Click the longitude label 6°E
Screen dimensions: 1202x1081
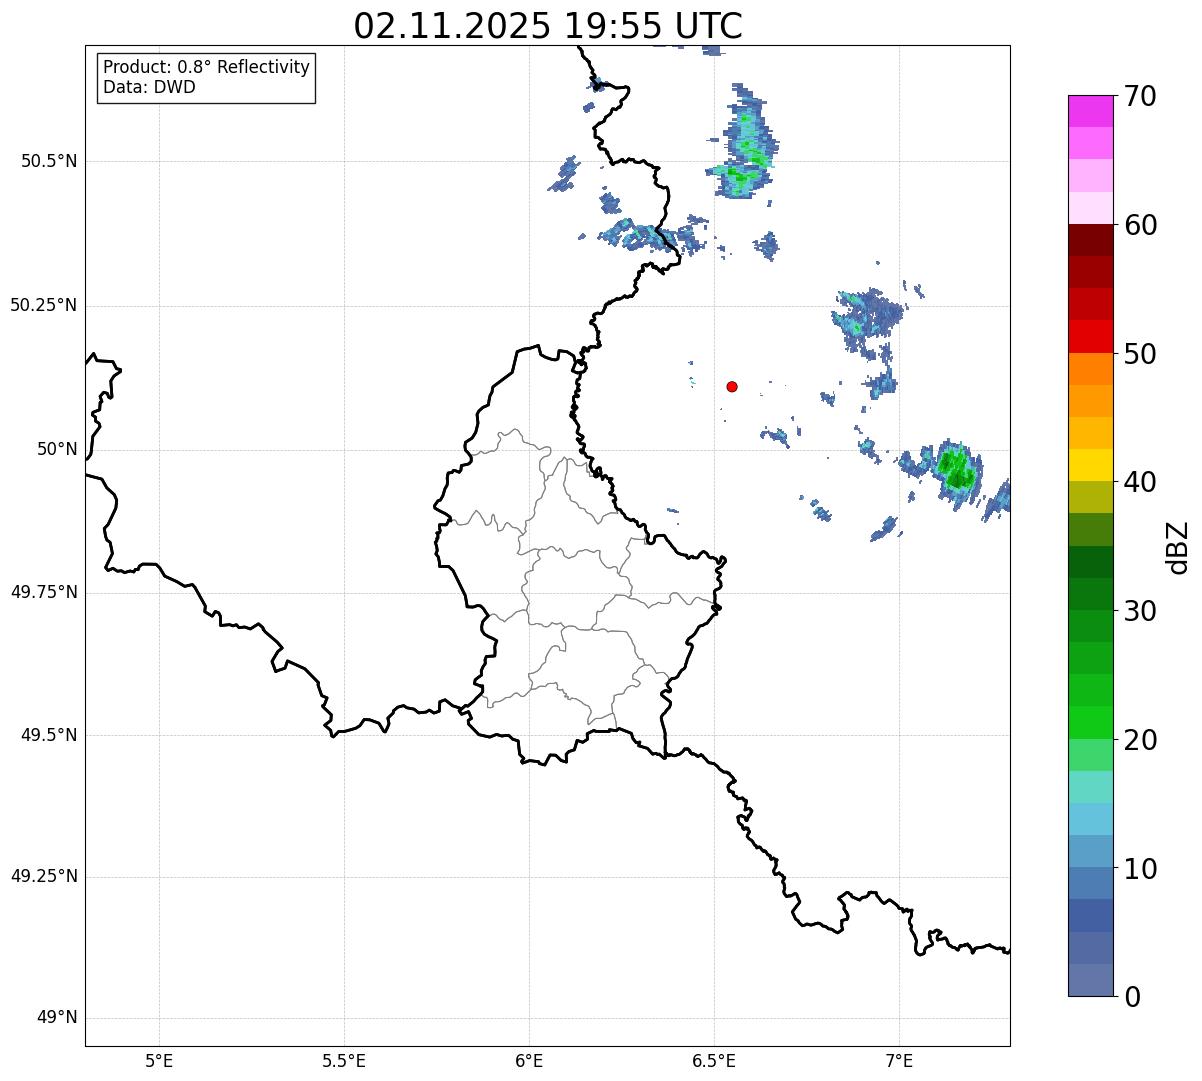[x=529, y=1060]
